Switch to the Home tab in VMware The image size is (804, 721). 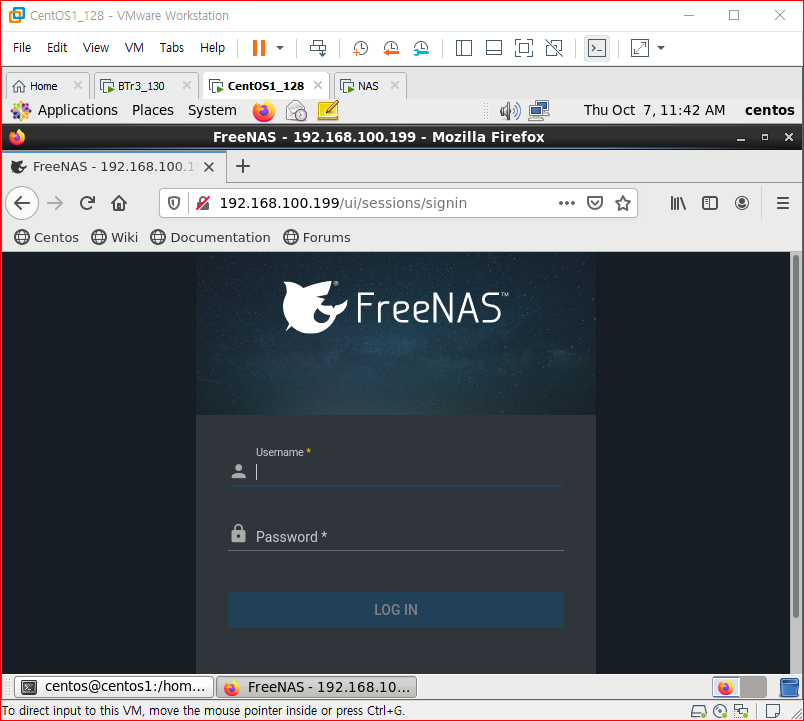43,86
